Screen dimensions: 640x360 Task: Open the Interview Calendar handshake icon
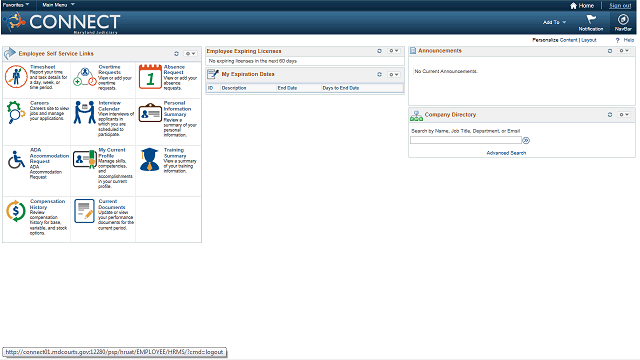click(x=84, y=112)
